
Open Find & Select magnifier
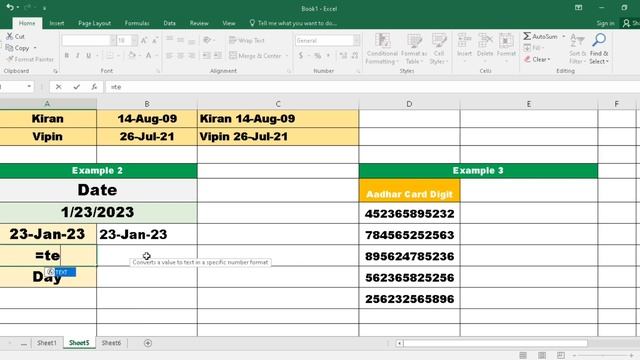[x=599, y=49]
